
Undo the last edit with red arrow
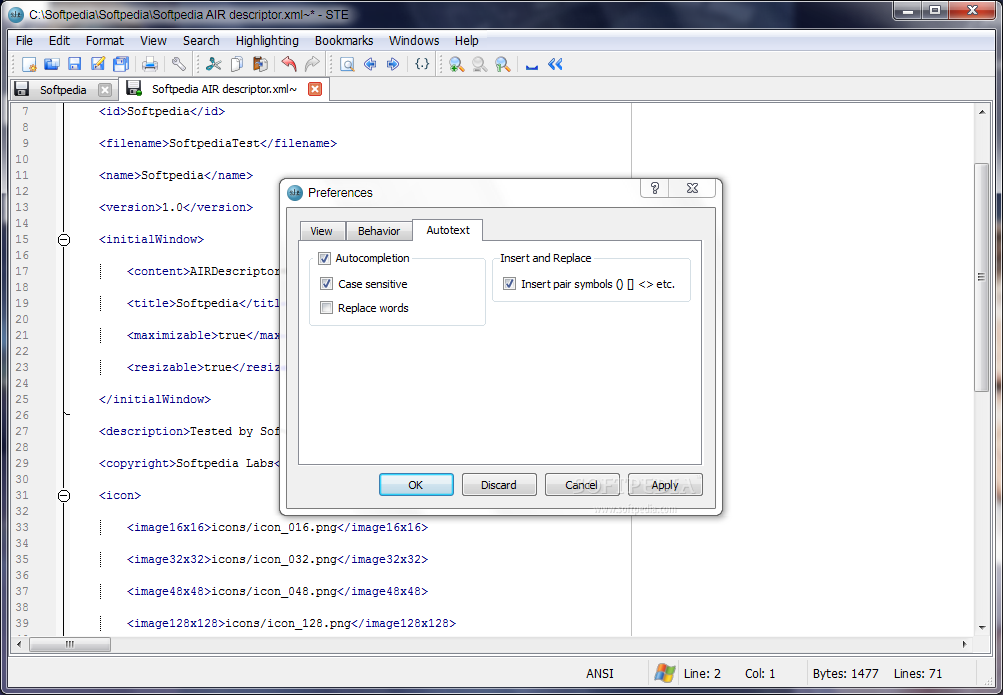pyautogui.click(x=289, y=64)
